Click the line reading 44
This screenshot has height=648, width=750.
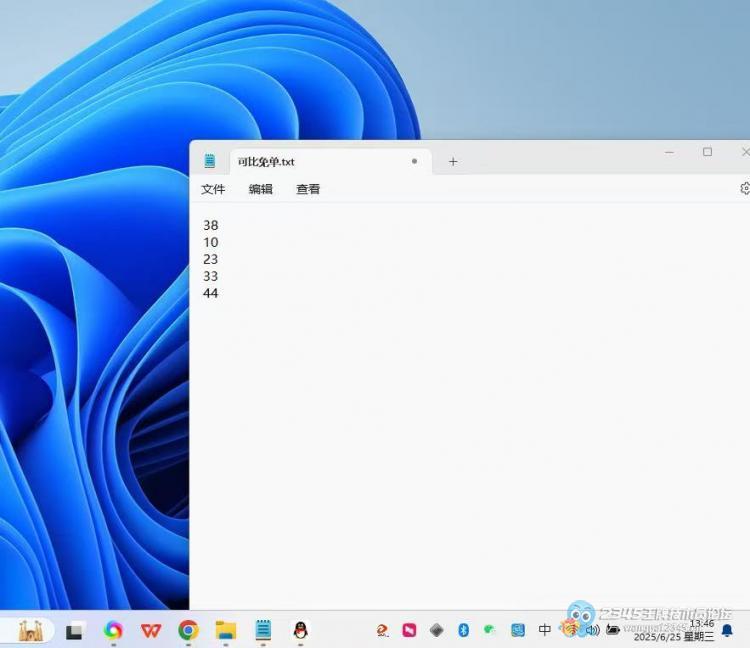(210, 293)
